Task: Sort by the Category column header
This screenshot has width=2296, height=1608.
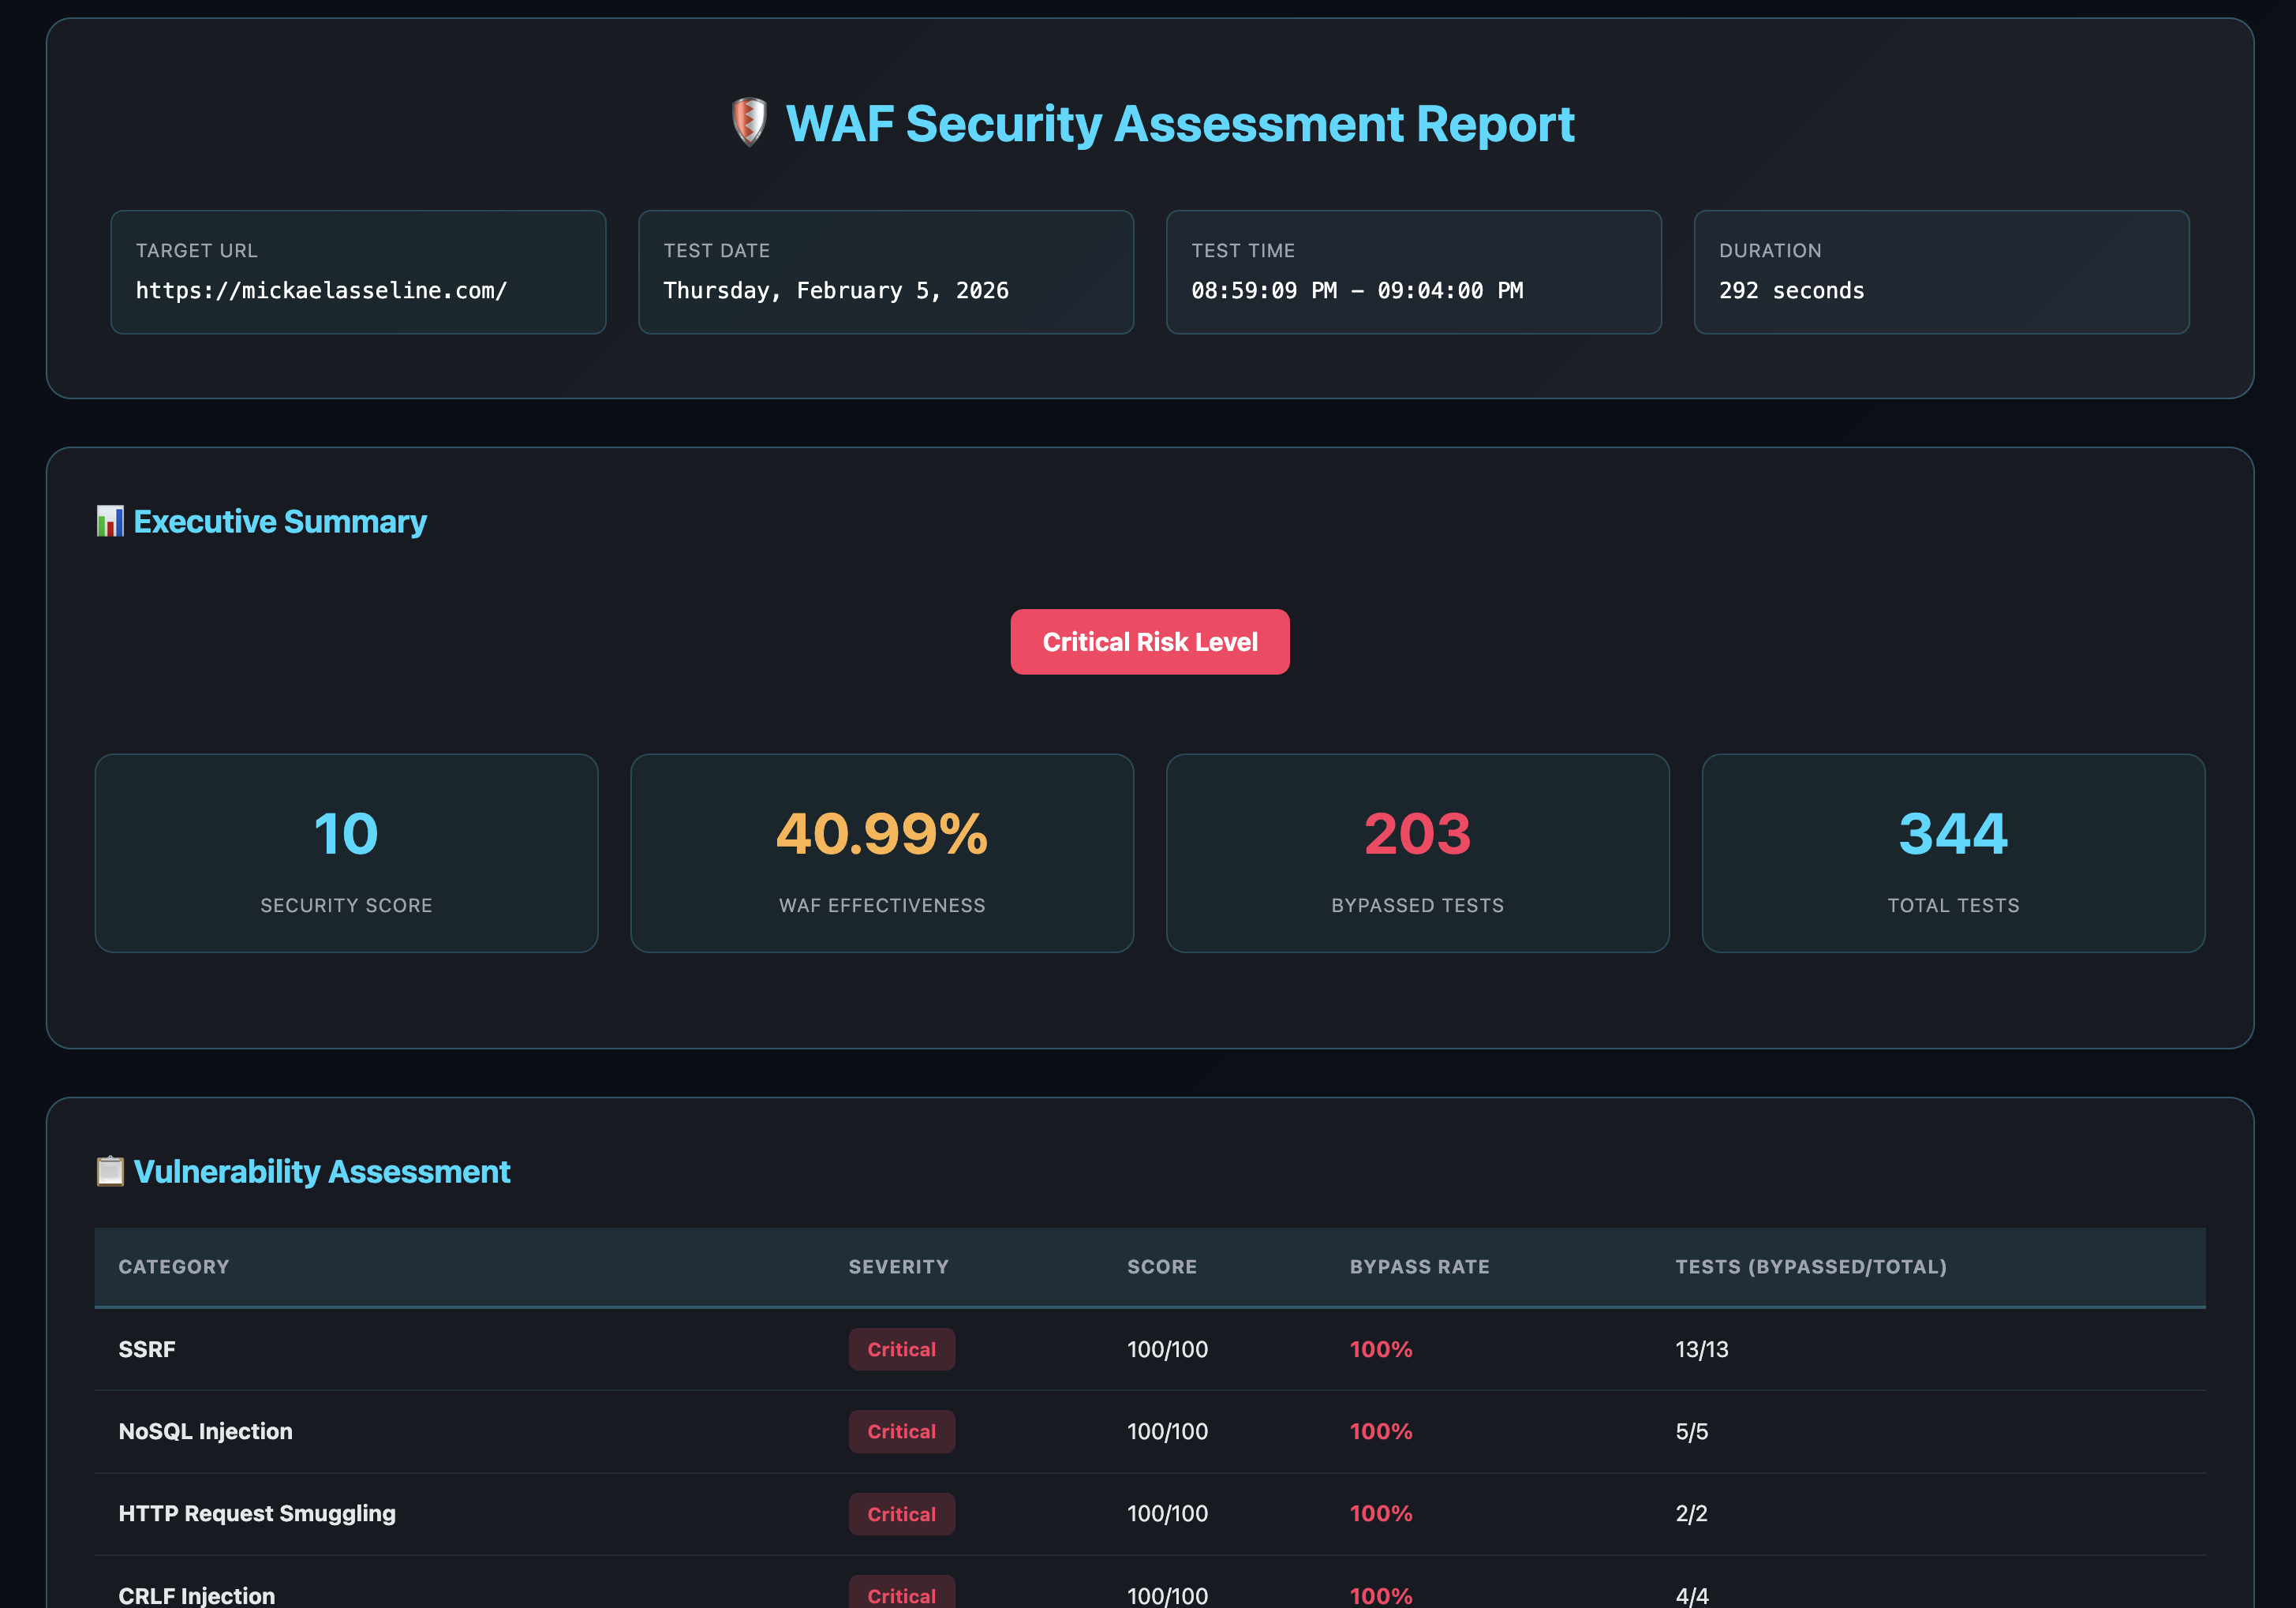Action: 174,1267
